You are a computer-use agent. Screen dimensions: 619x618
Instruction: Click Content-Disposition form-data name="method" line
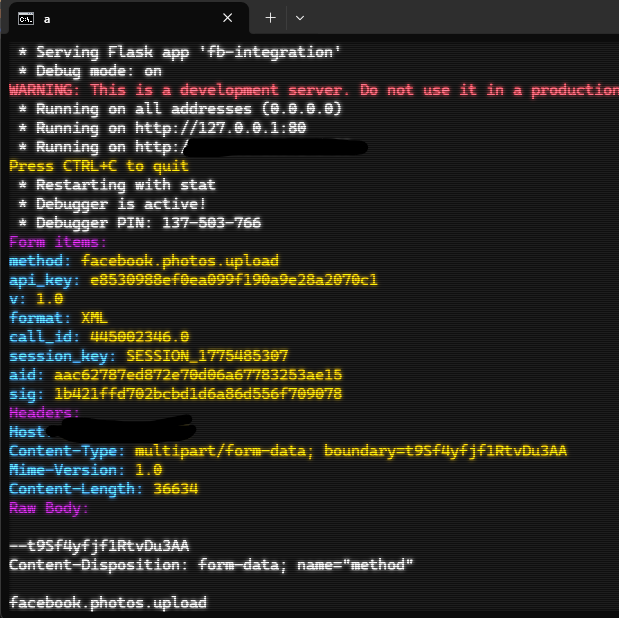[211, 565]
